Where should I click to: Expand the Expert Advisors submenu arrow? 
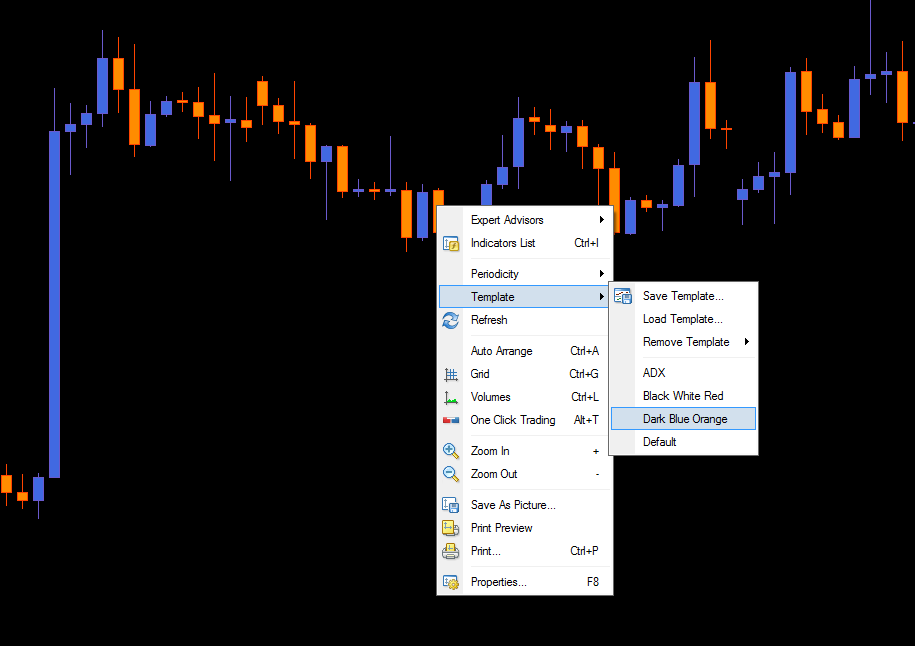(x=601, y=220)
